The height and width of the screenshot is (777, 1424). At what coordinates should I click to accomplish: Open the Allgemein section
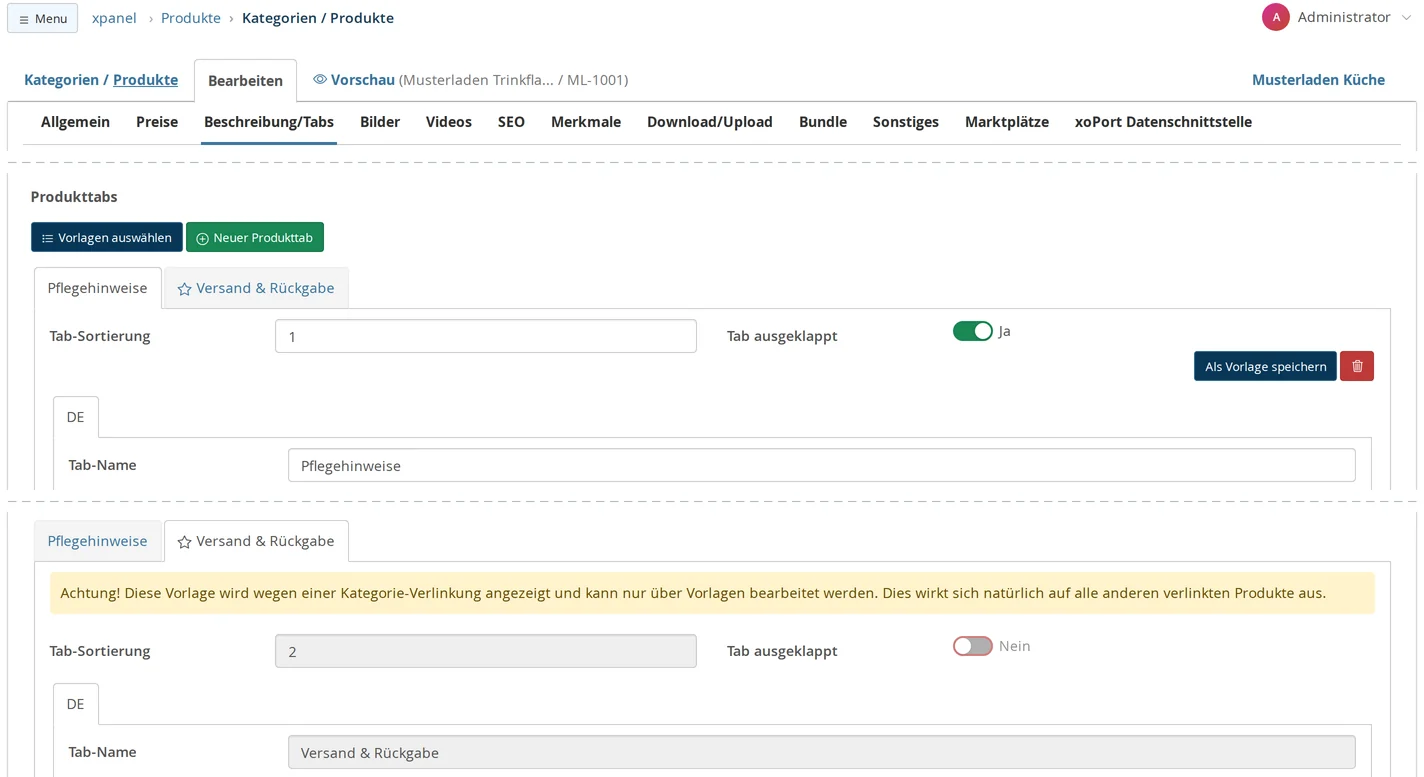[75, 122]
